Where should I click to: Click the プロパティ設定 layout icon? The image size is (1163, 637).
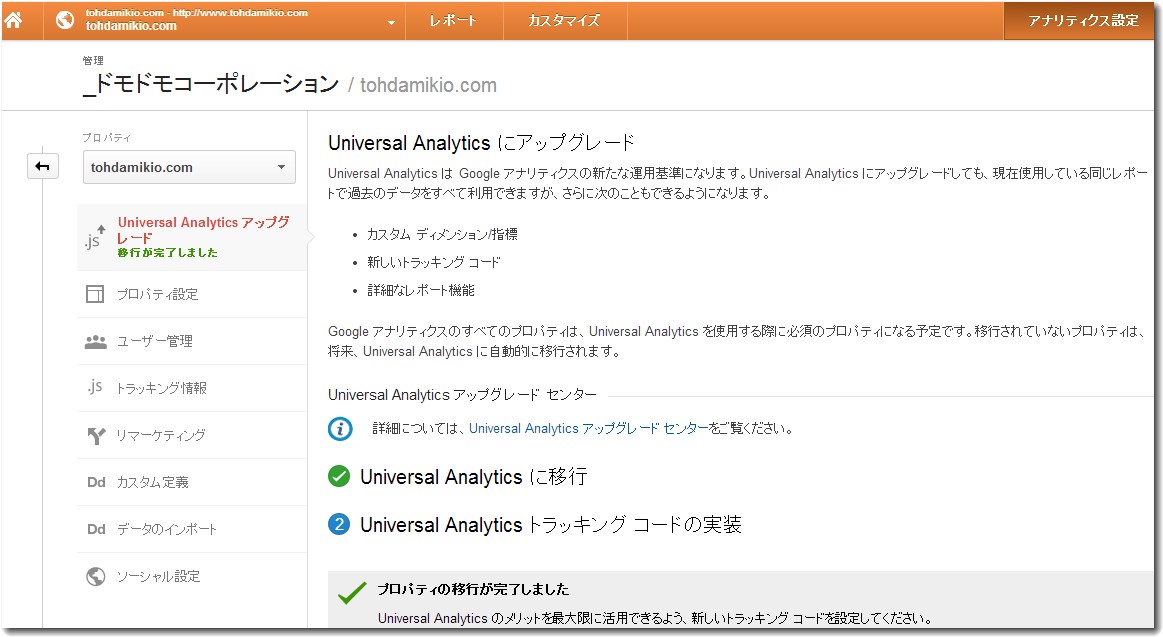point(95,294)
